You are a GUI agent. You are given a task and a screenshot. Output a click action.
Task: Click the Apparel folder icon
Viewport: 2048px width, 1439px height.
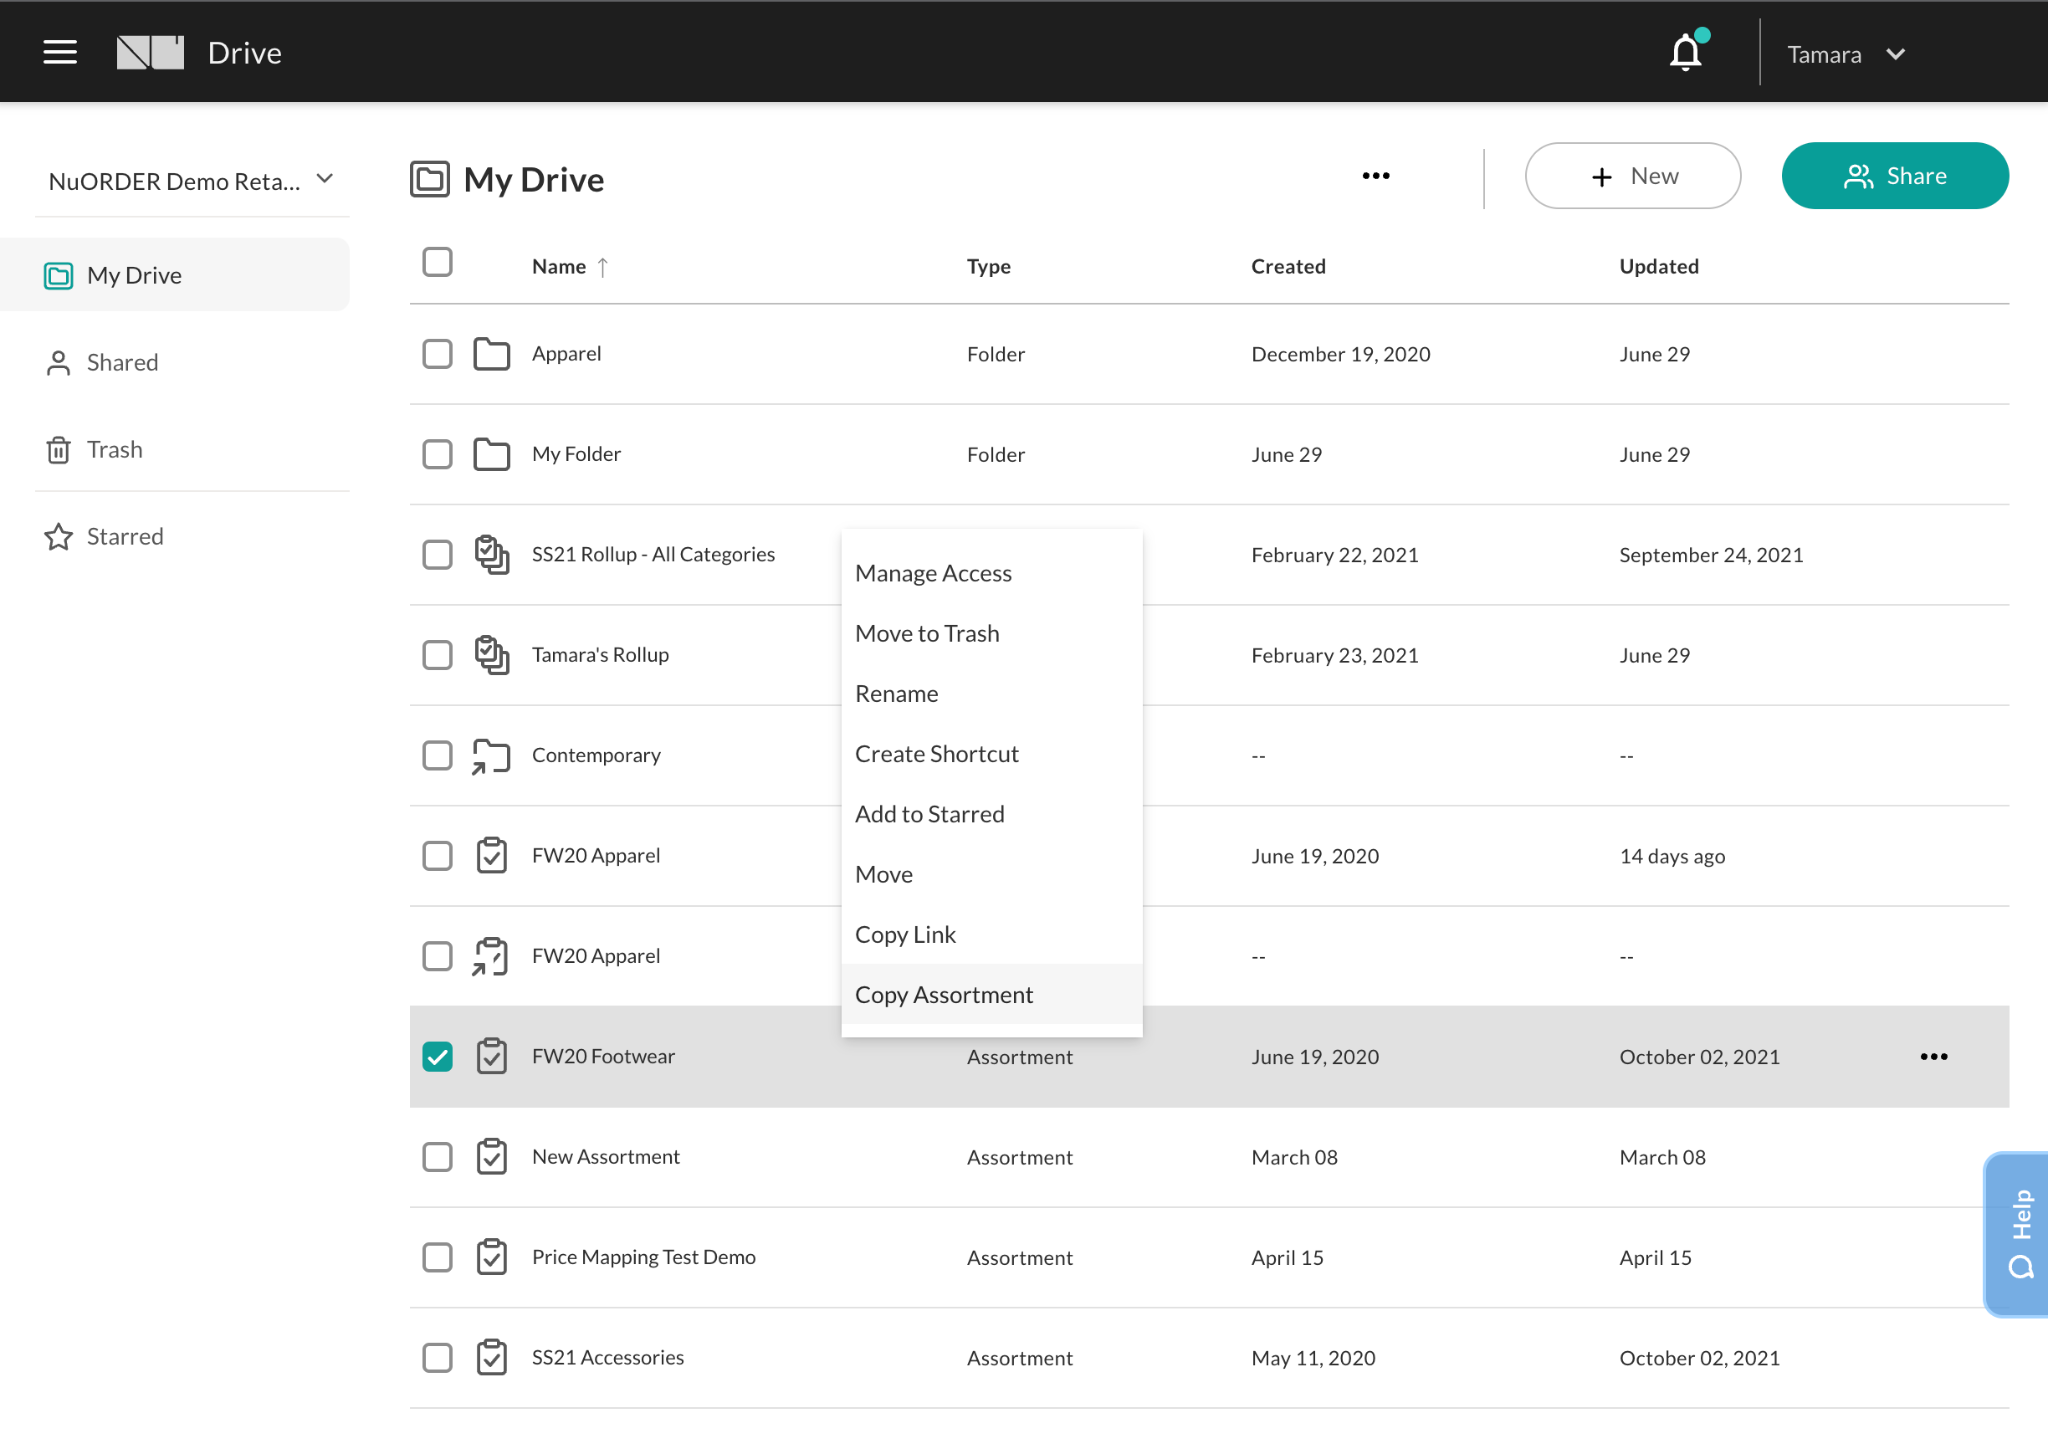tap(491, 354)
